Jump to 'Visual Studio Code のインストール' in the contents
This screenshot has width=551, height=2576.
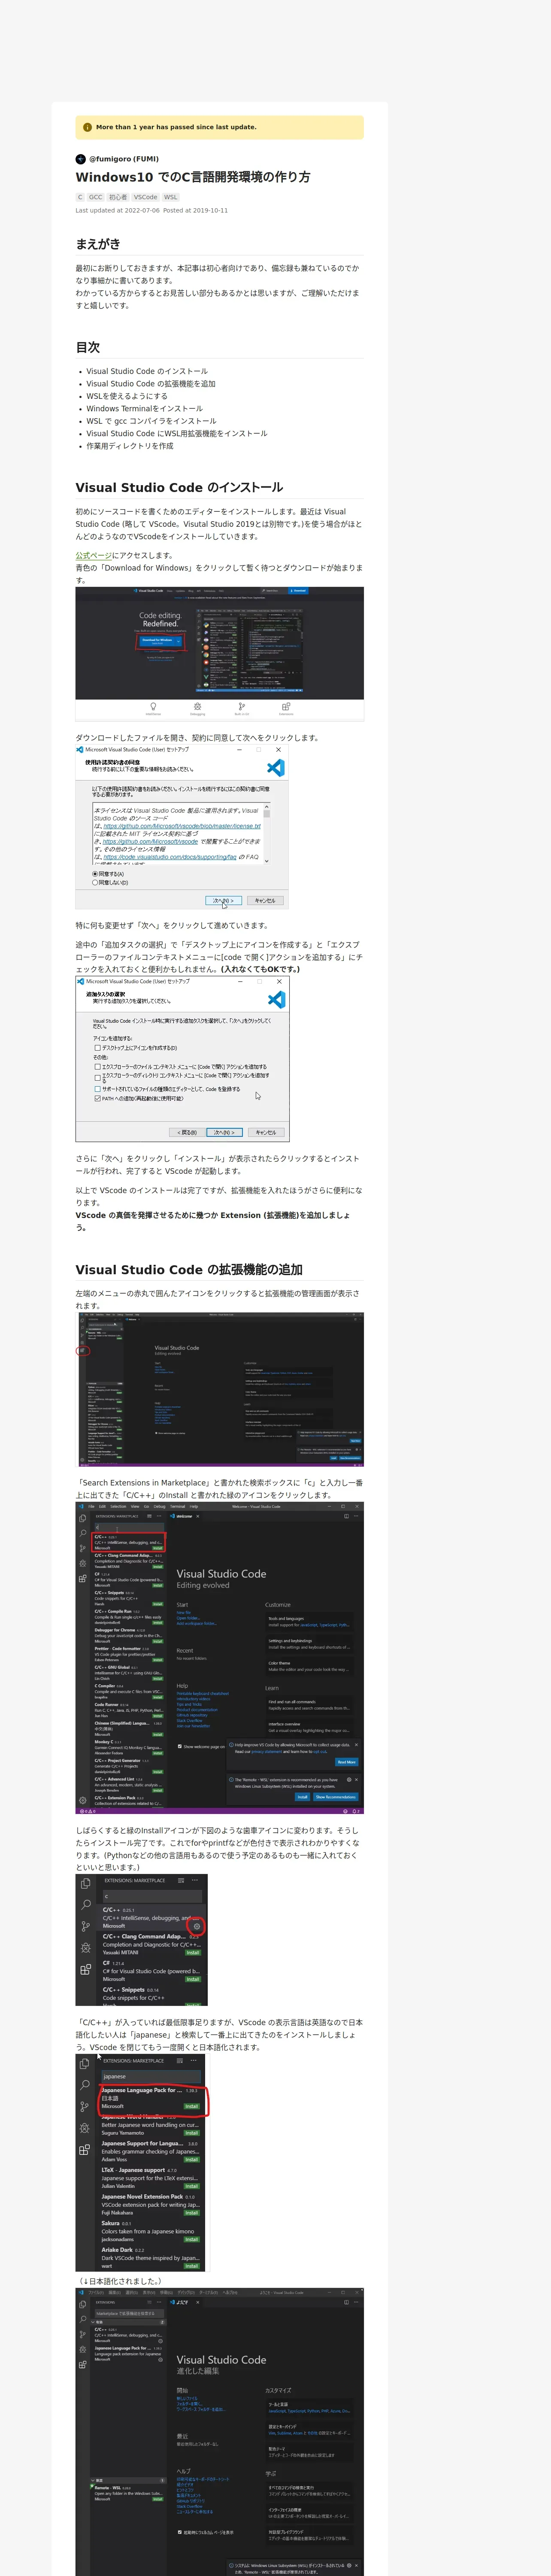[147, 371]
